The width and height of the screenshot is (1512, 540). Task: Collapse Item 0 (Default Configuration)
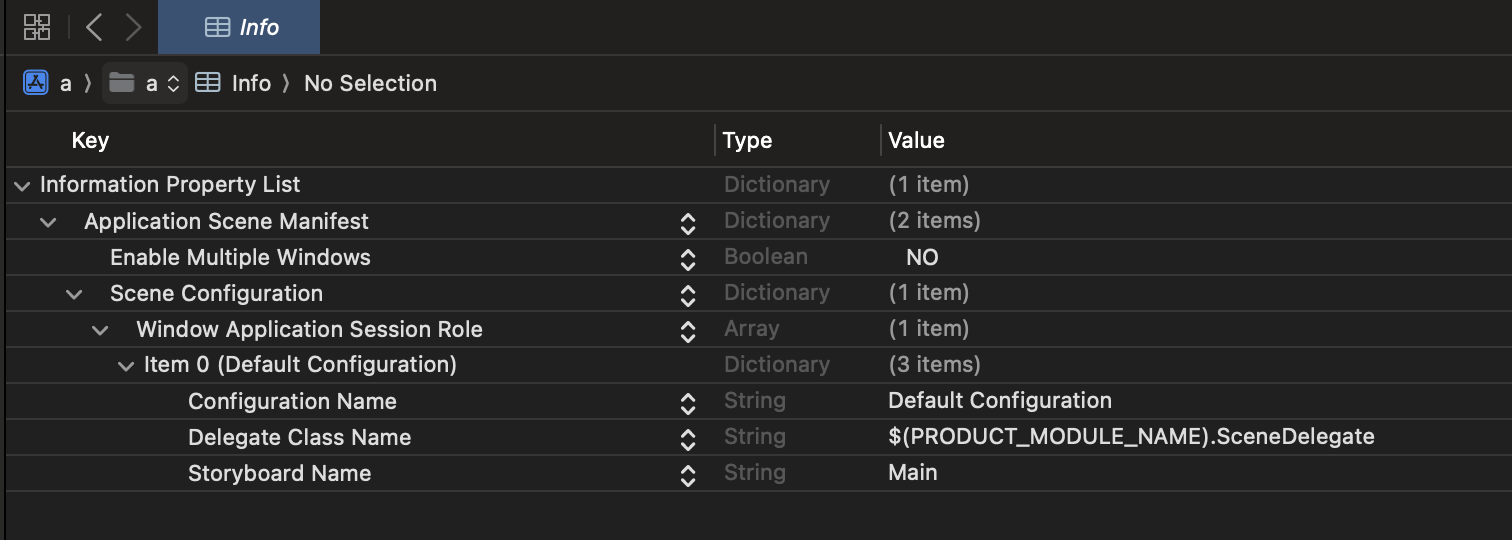point(126,366)
